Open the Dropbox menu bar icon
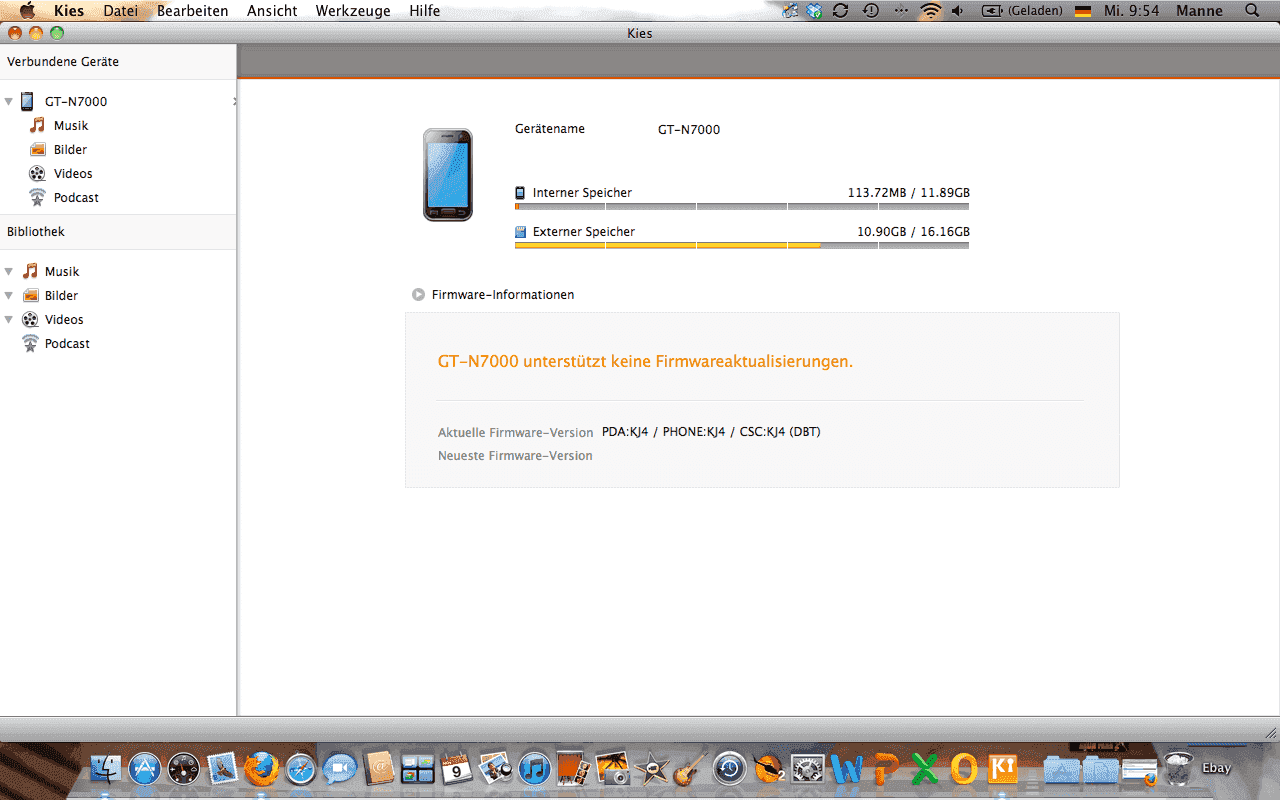1280x800 pixels. click(815, 11)
